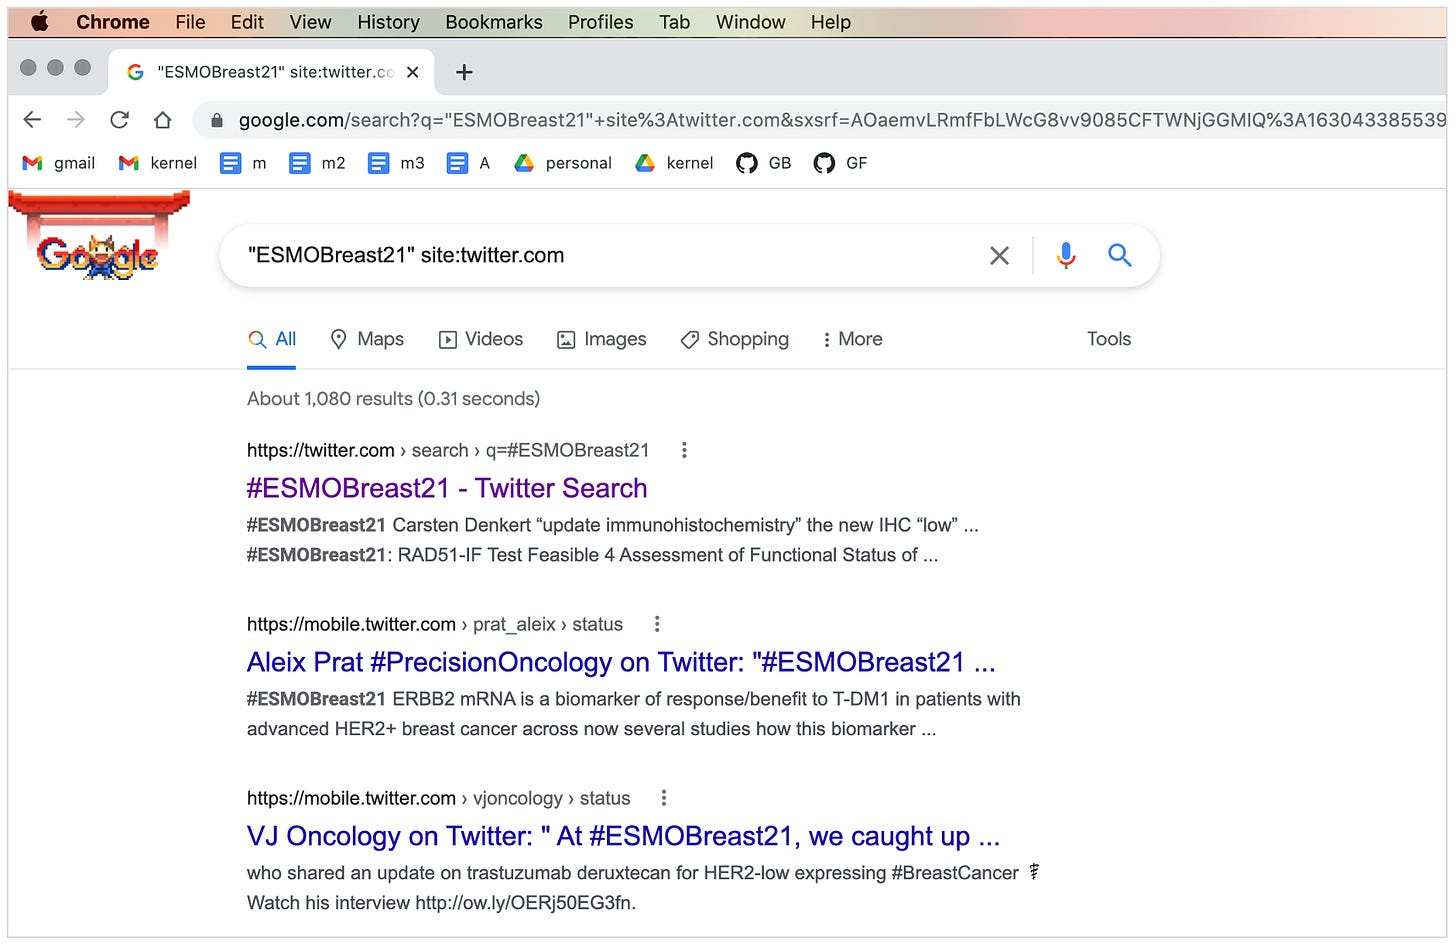Go forward with the forward arrow

coord(76,120)
